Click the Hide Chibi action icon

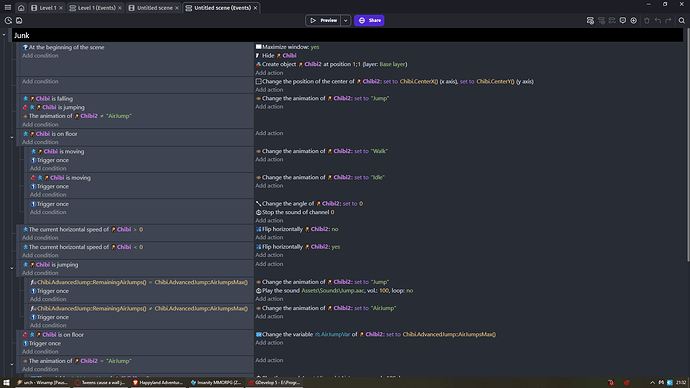click(258, 55)
